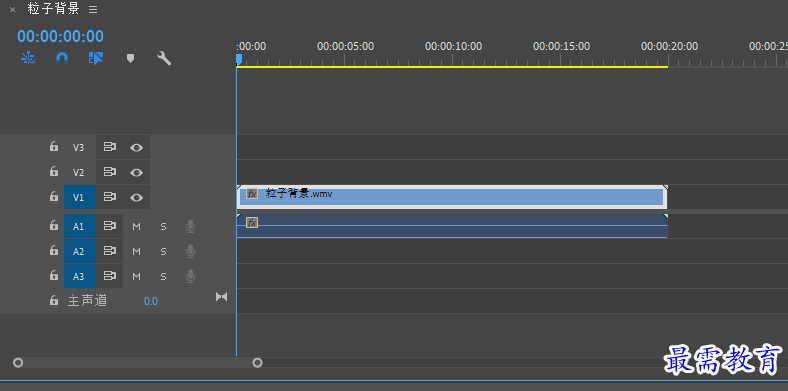Toggle sync lock on A3
The width and height of the screenshot is (788, 391).
(x=110, y=275)
